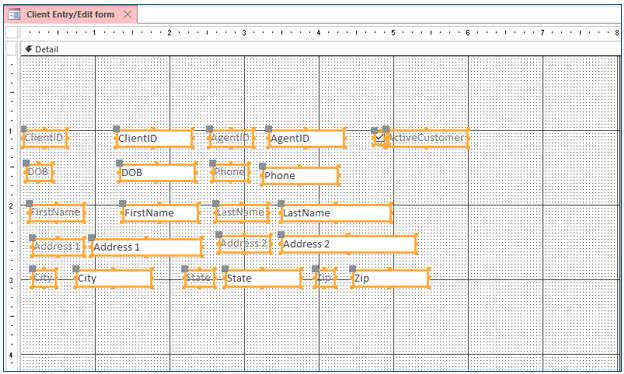Image resolution: width=624 pixels, height=374 pixels.
Task: Select the City text box
Action: click(x=113, y=278)
